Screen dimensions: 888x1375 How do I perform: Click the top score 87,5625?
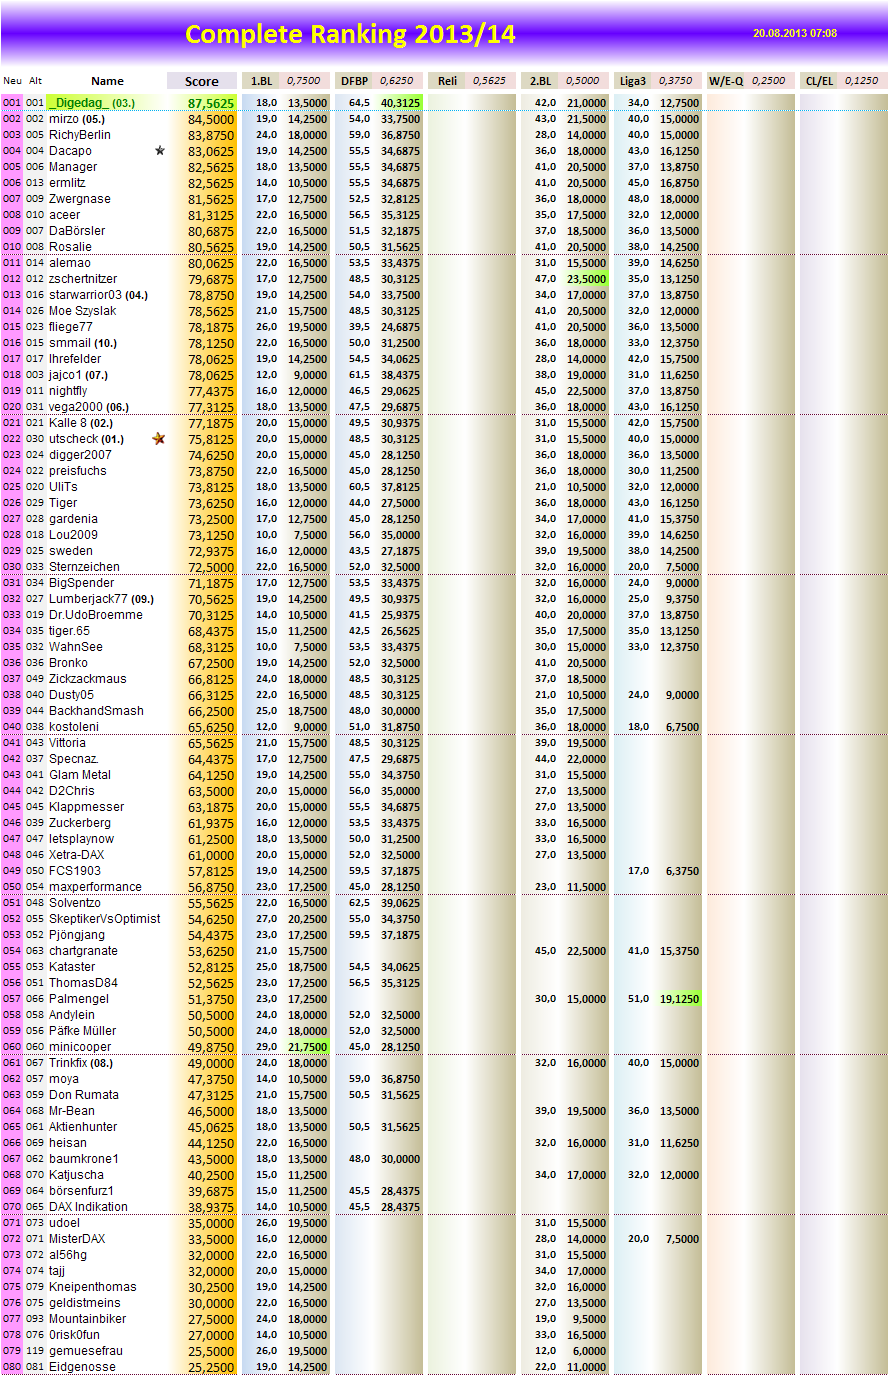(211, 103)
